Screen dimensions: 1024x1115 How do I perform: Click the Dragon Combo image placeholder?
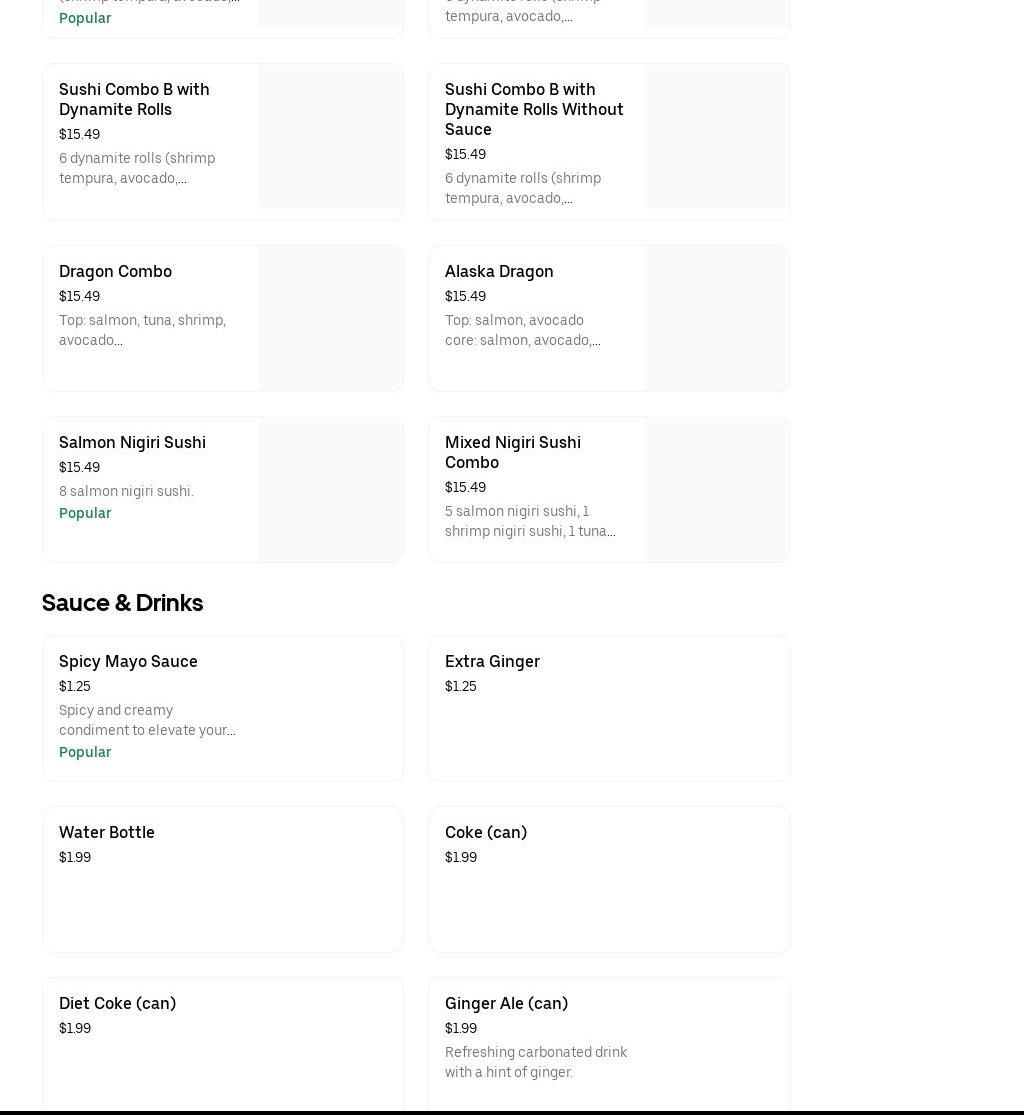coord(330,318)
